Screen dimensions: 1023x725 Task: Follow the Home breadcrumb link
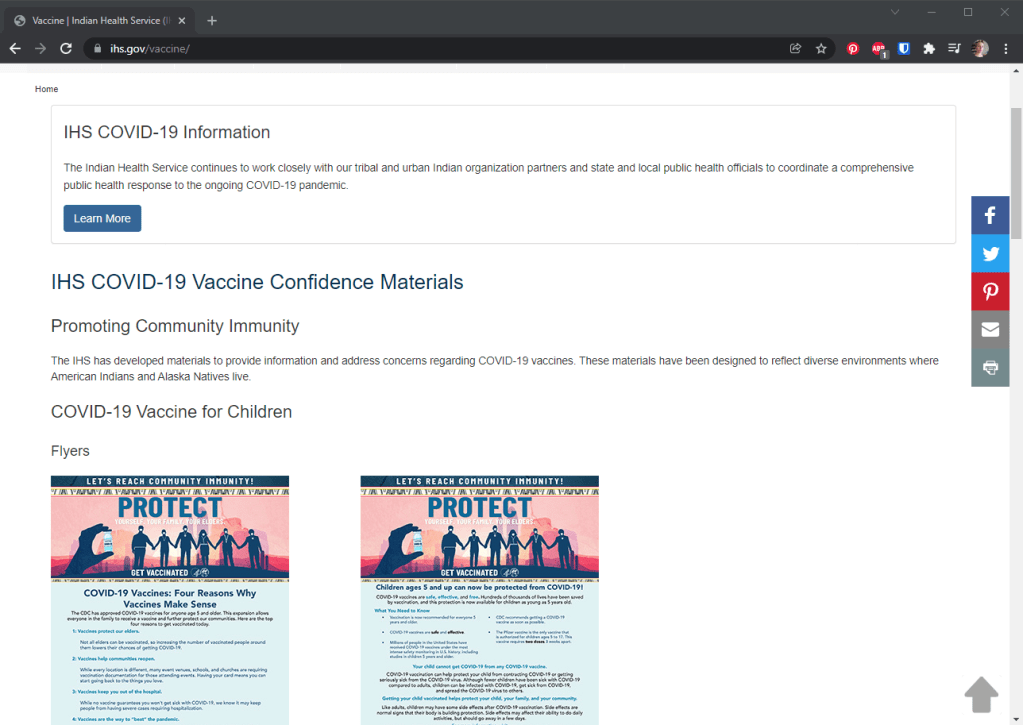coord(46,89)
